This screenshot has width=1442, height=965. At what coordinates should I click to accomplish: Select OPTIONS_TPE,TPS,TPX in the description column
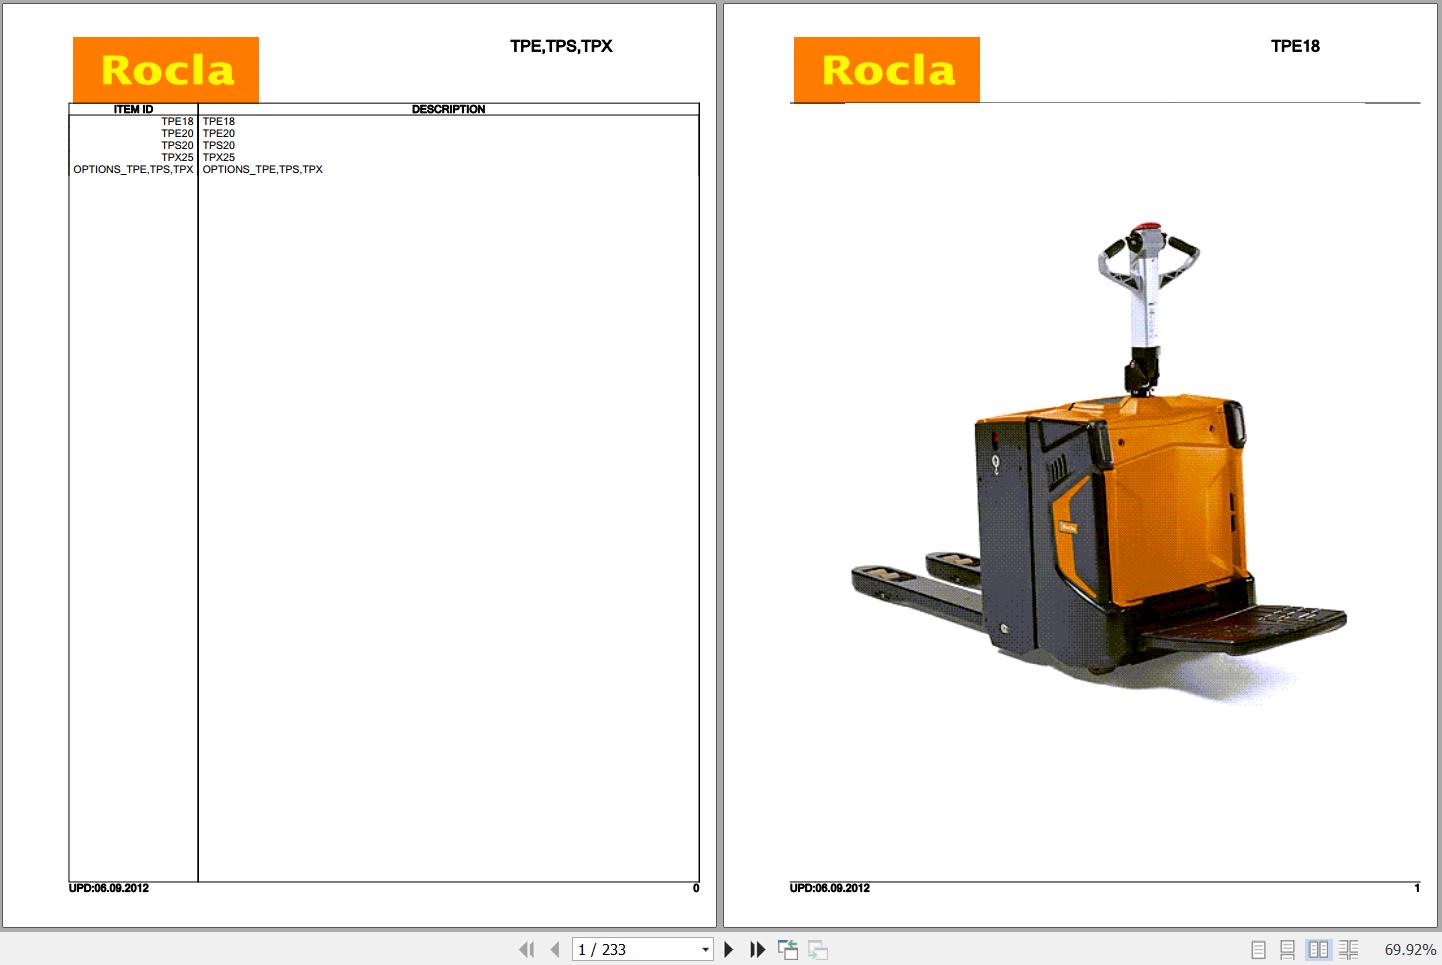point(263,169)
